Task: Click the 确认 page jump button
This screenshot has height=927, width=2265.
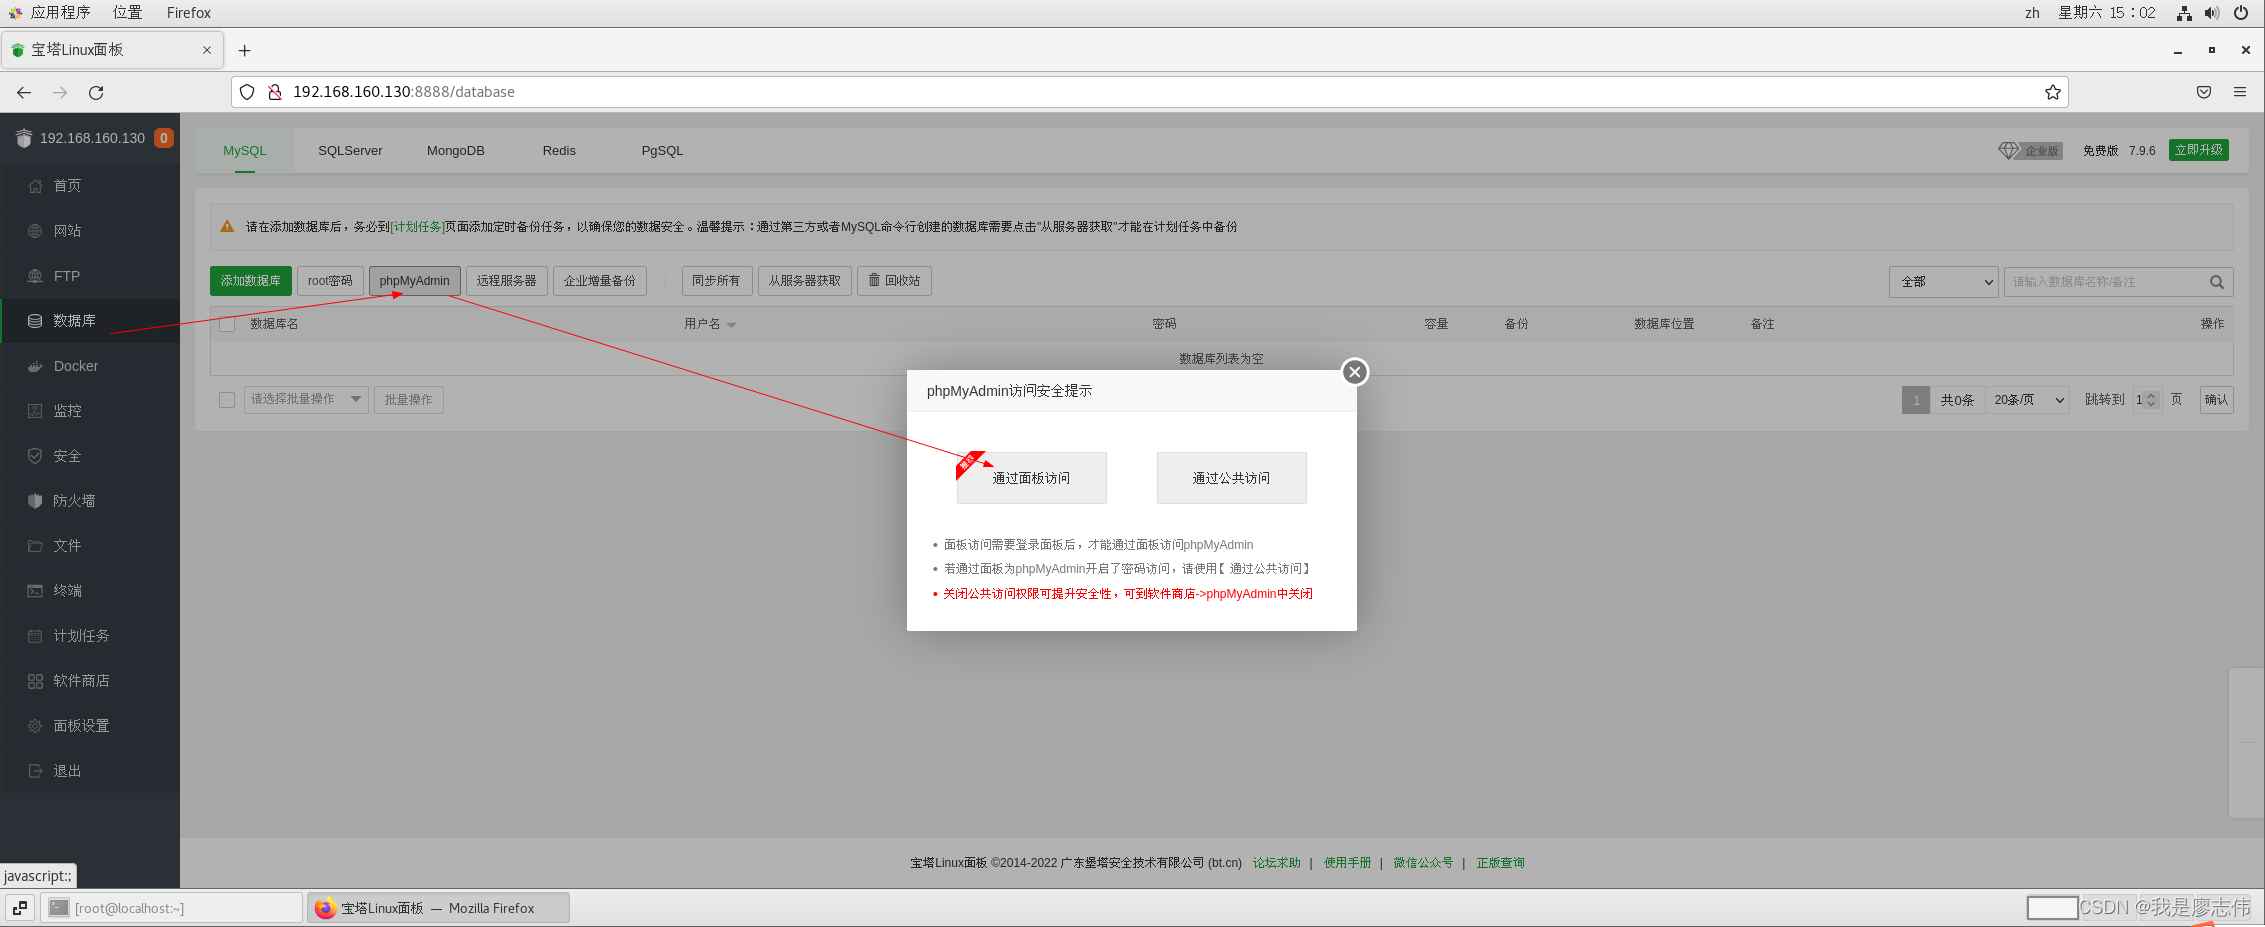Action: click(2217, 400)
